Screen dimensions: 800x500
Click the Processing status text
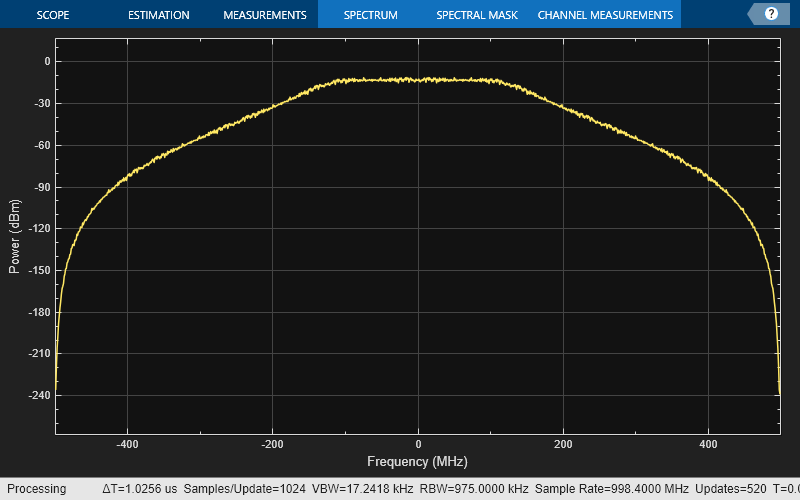(37, 489)
